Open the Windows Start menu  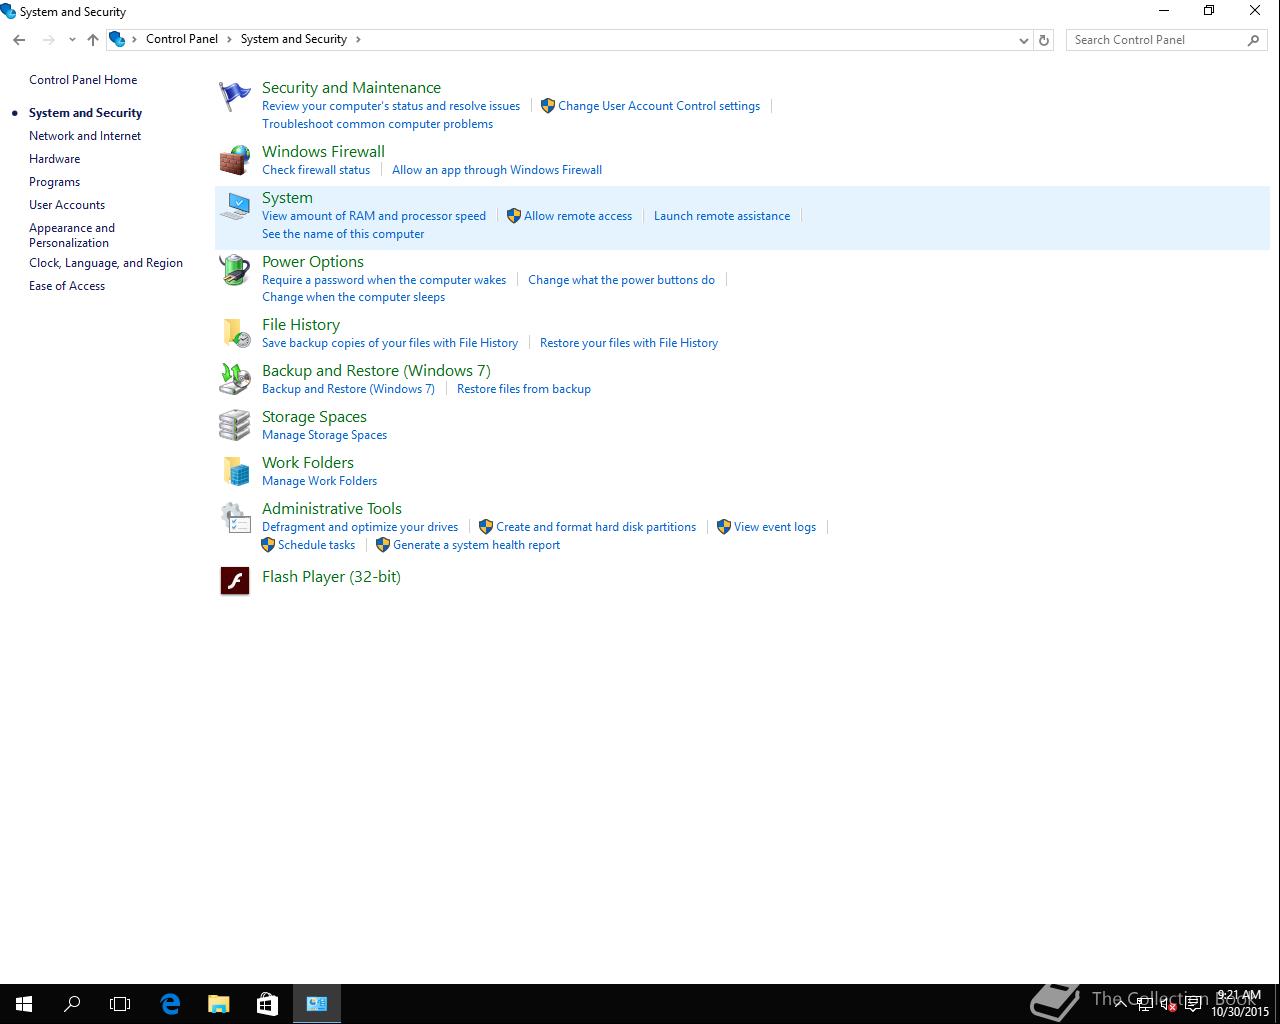click(x=24, y=1004)
